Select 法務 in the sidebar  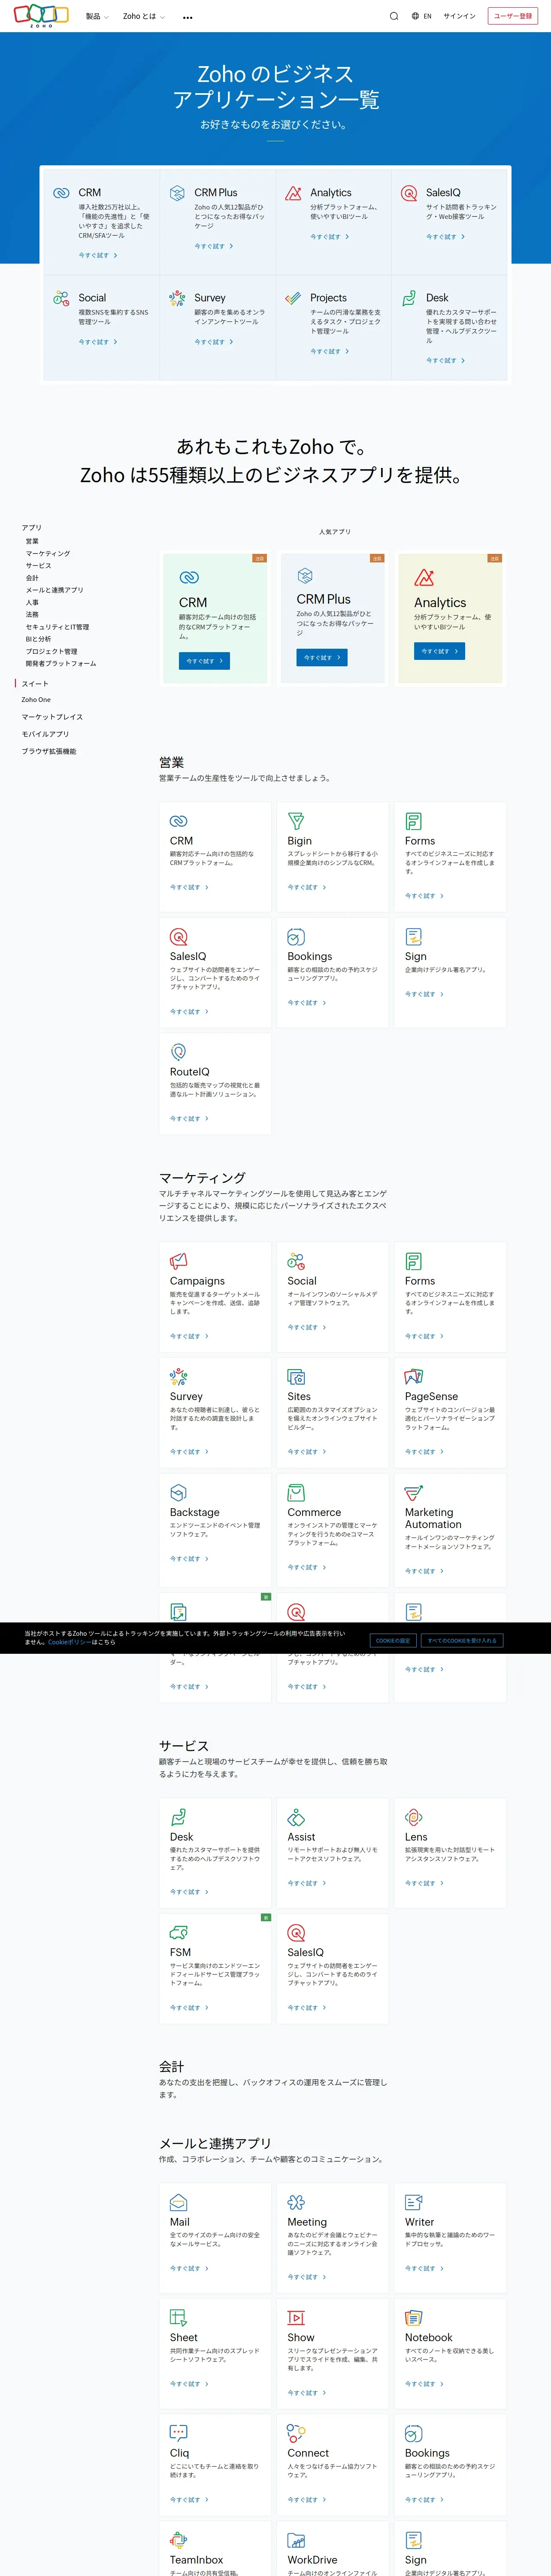(x=32, y=615)
